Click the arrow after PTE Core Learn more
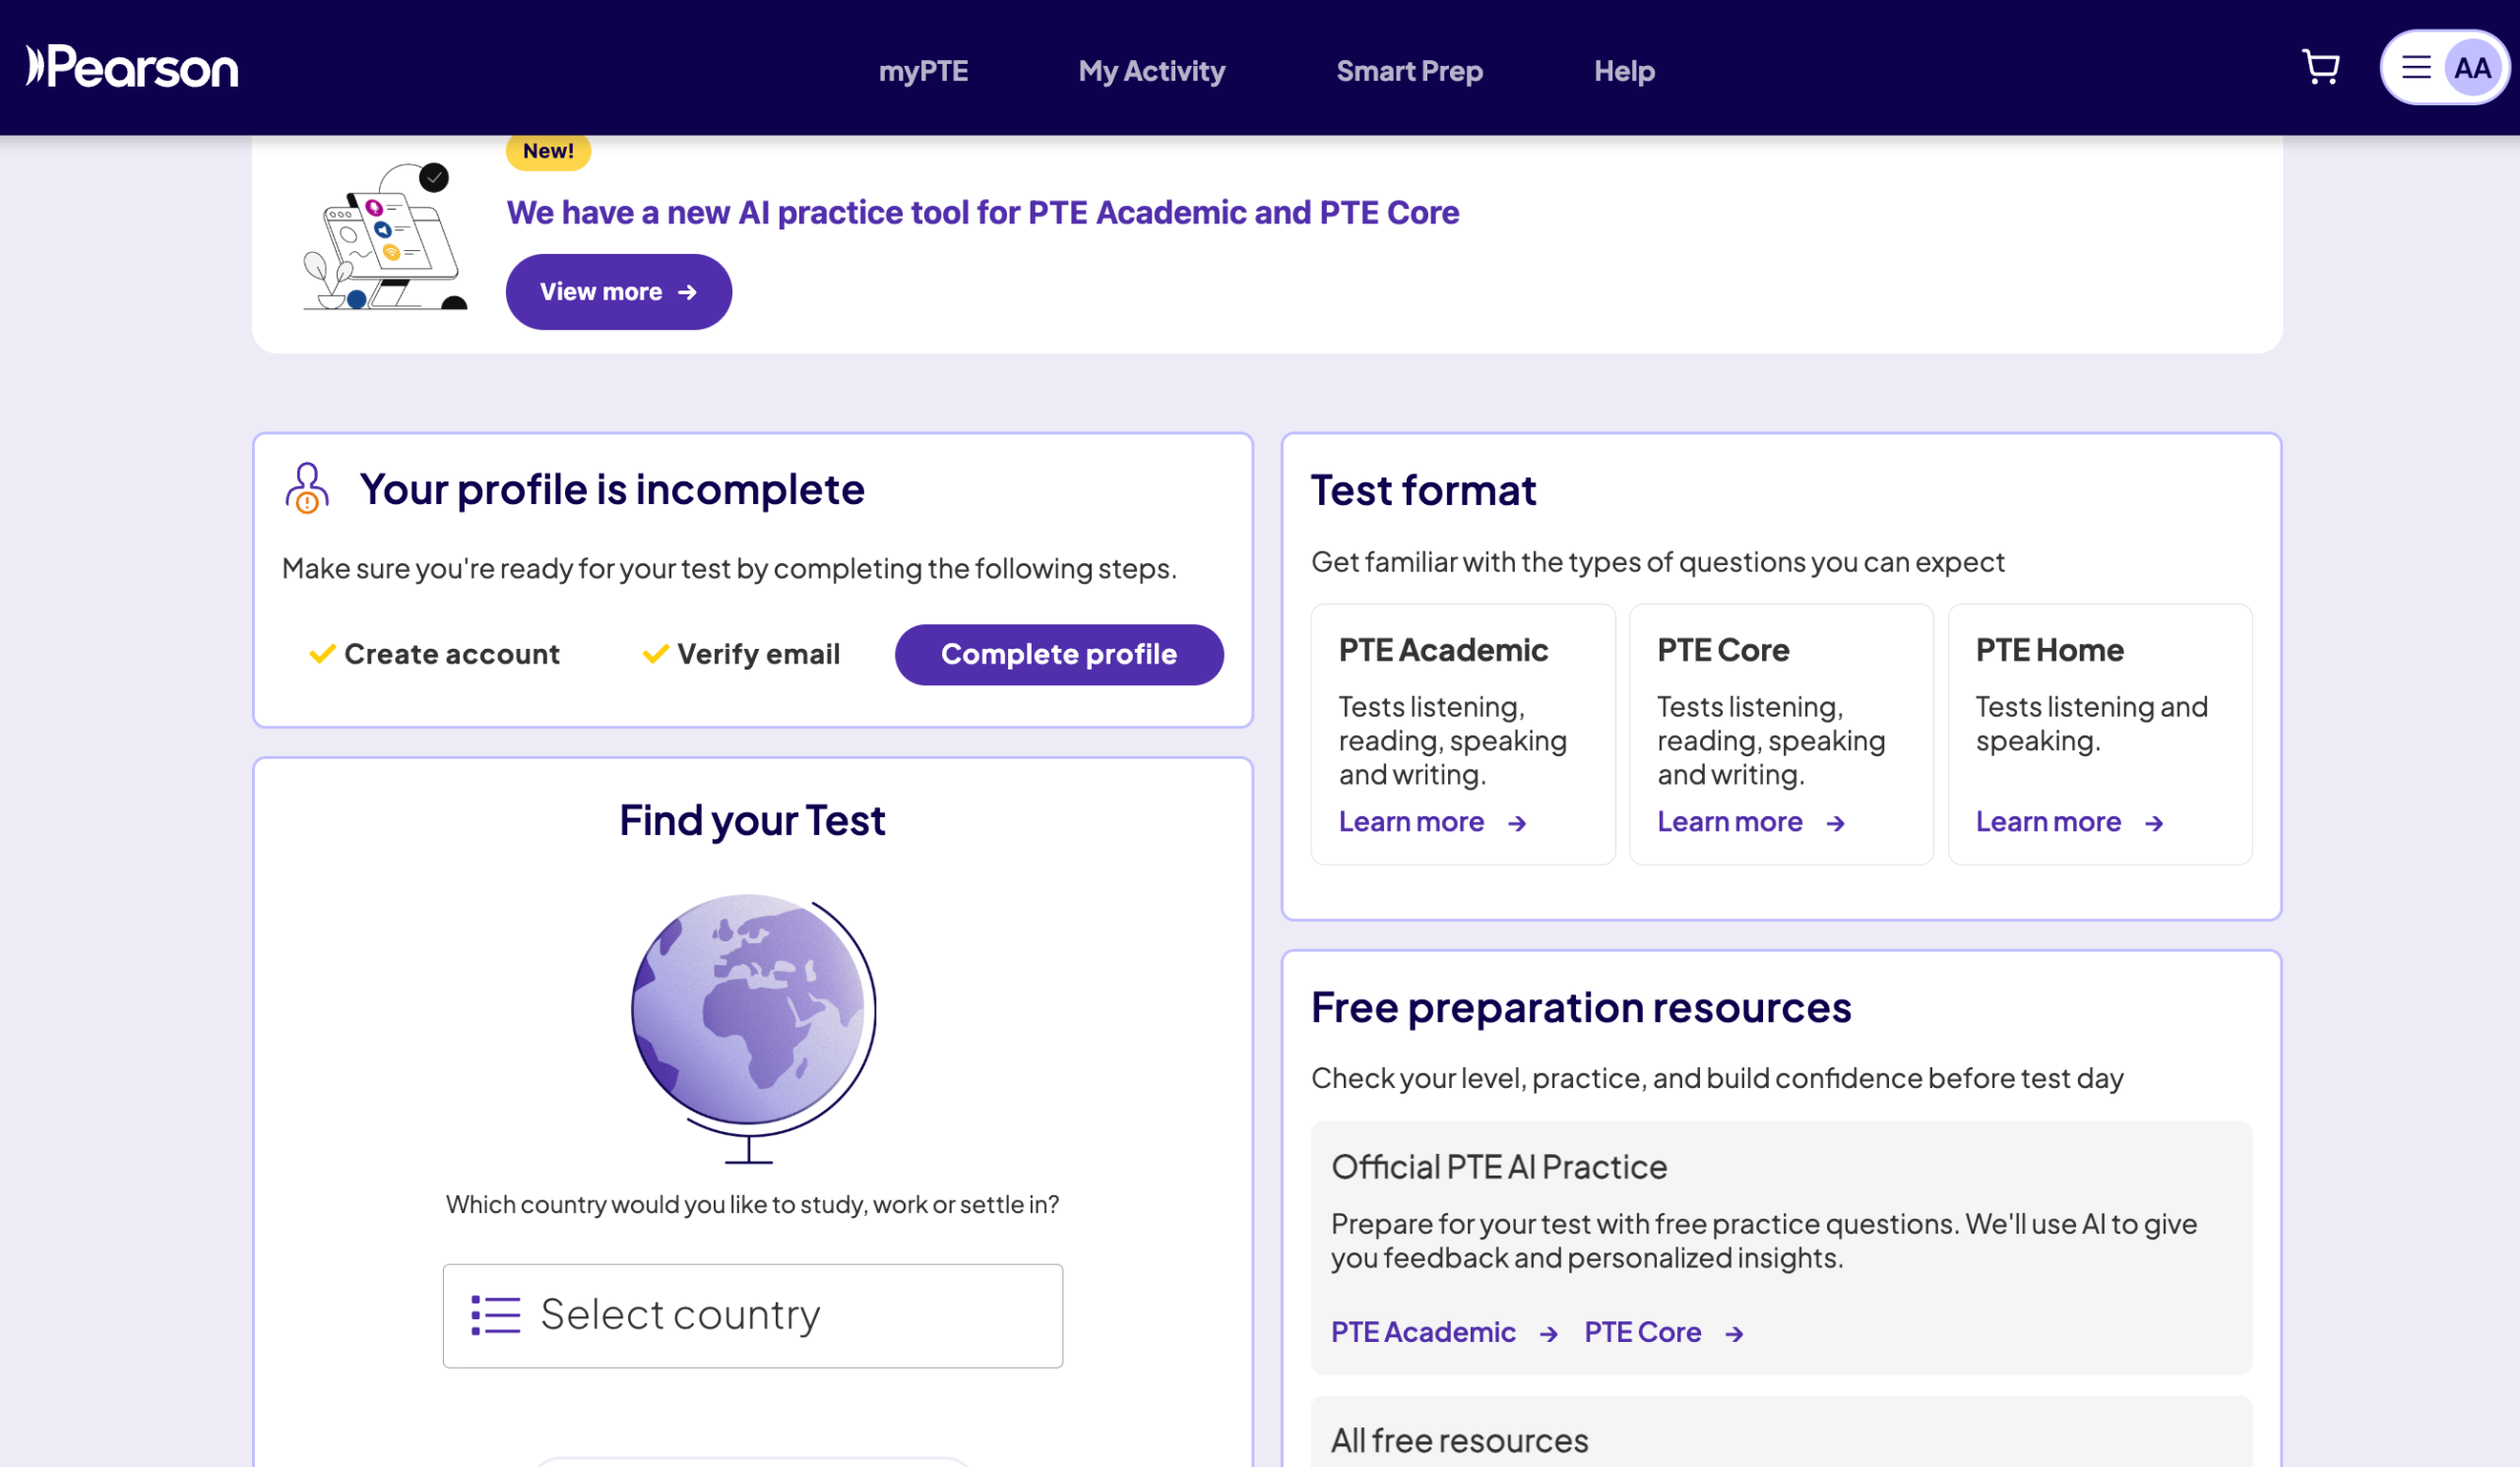The image size is (2520, 1467). tap(1835, 823)
